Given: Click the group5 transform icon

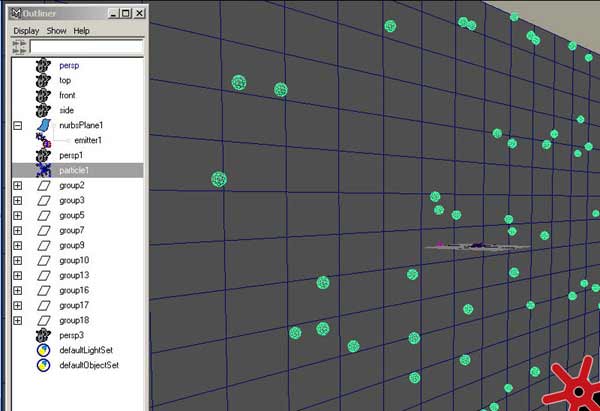Looking at the screenshot, I should pos(44,215).
